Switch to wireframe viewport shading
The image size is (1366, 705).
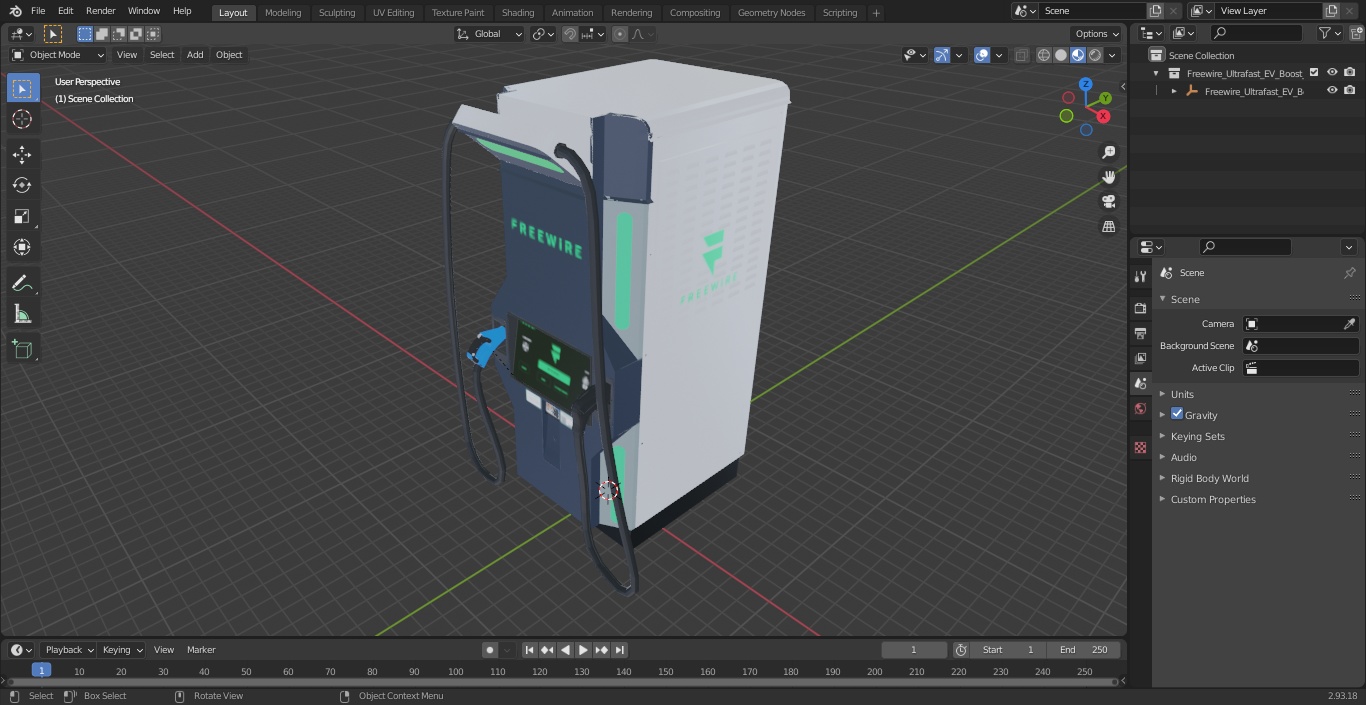pyautogui.click(x=1043, y=55)
